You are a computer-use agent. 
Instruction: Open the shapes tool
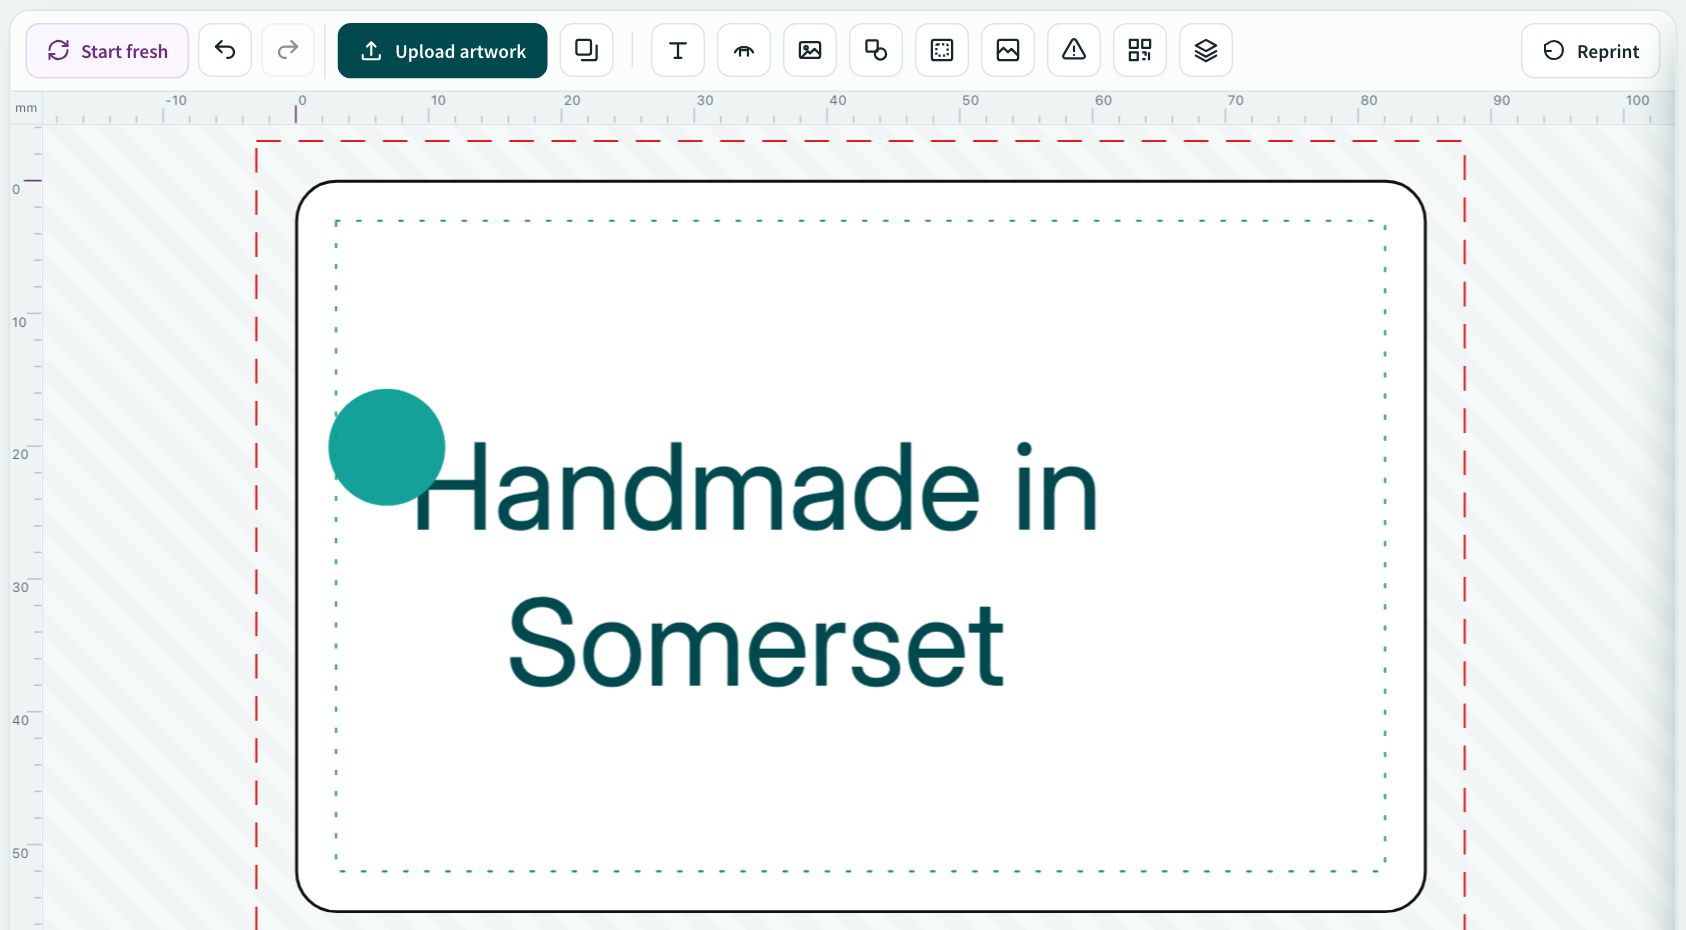pos(876,51)
